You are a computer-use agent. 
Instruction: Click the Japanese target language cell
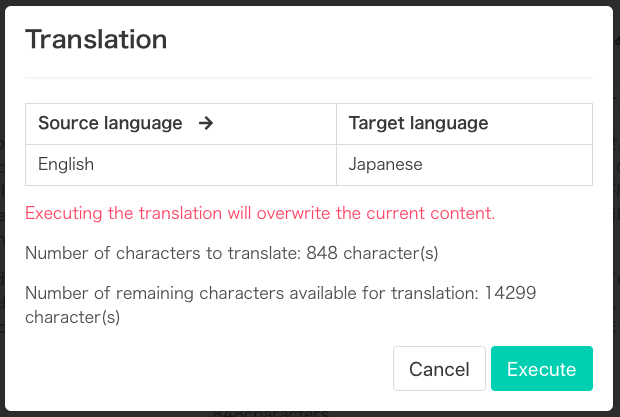click(x=464, y=165)
